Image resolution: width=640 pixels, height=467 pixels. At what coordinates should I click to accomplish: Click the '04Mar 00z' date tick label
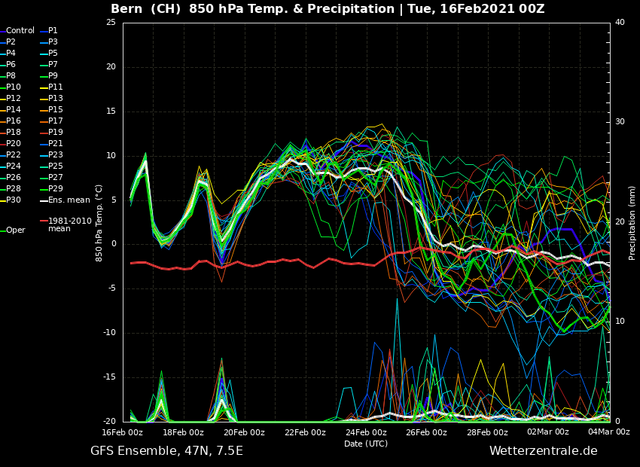point(610,432)
